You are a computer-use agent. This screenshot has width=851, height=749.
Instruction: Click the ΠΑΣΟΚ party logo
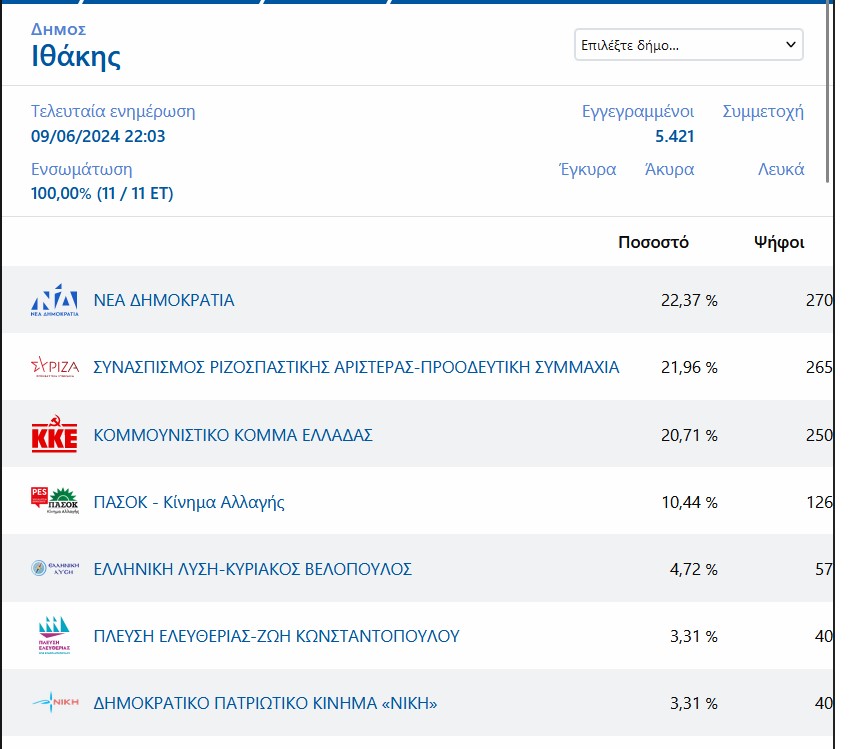(55, 501)
